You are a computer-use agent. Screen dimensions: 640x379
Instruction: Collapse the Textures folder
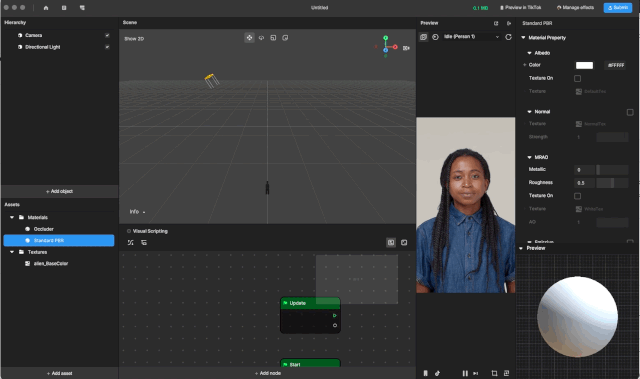click(x=12, y=252)
